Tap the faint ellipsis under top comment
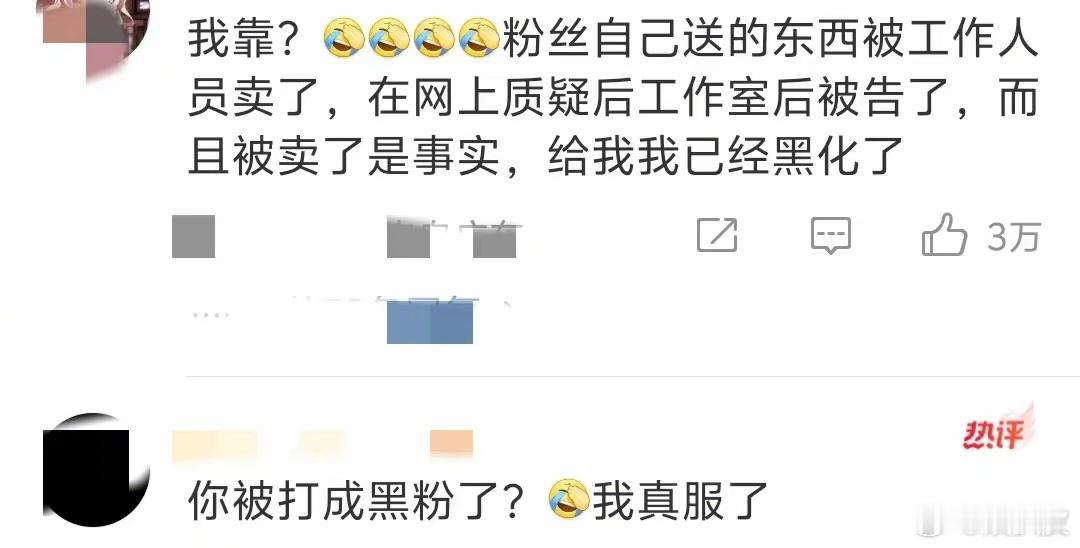Screen dimensions: 1080x548 point(211,315)
